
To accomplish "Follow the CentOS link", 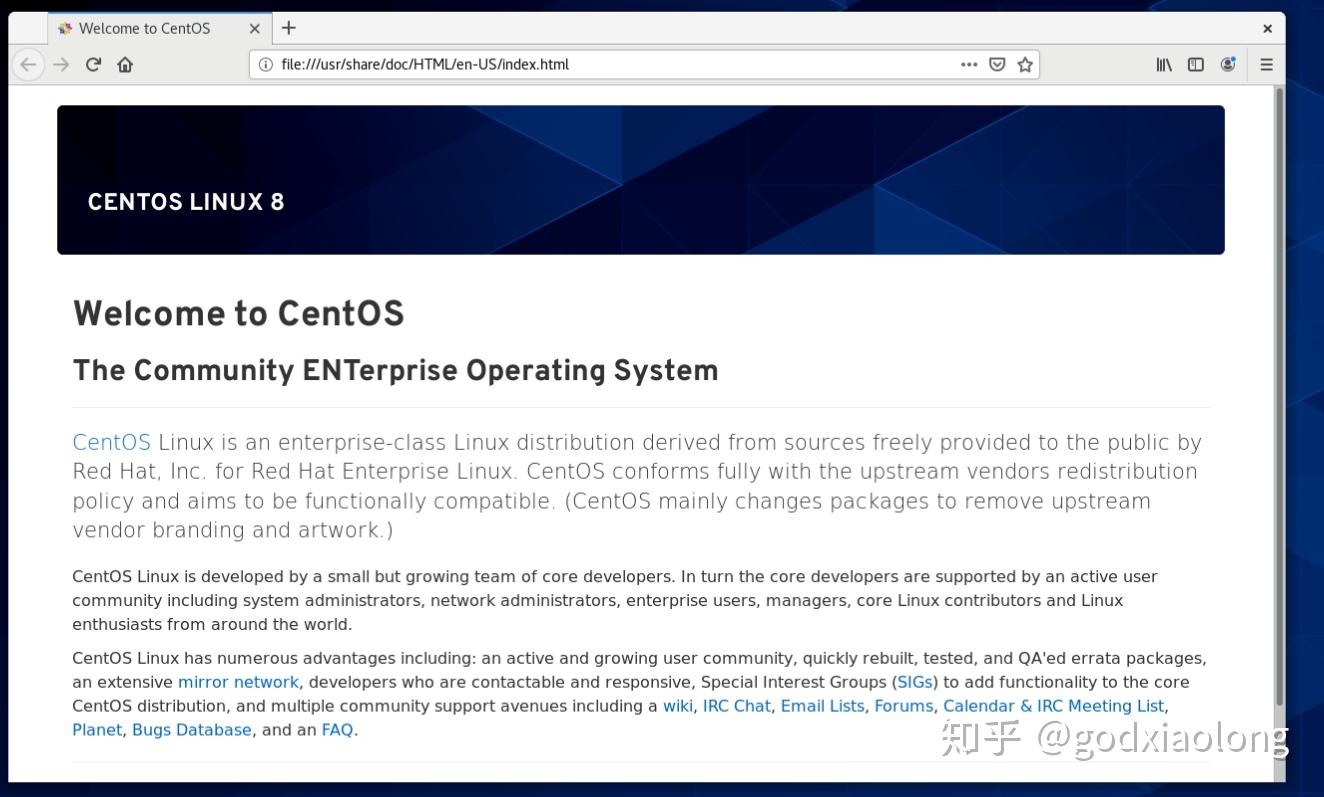I will 111,441.
